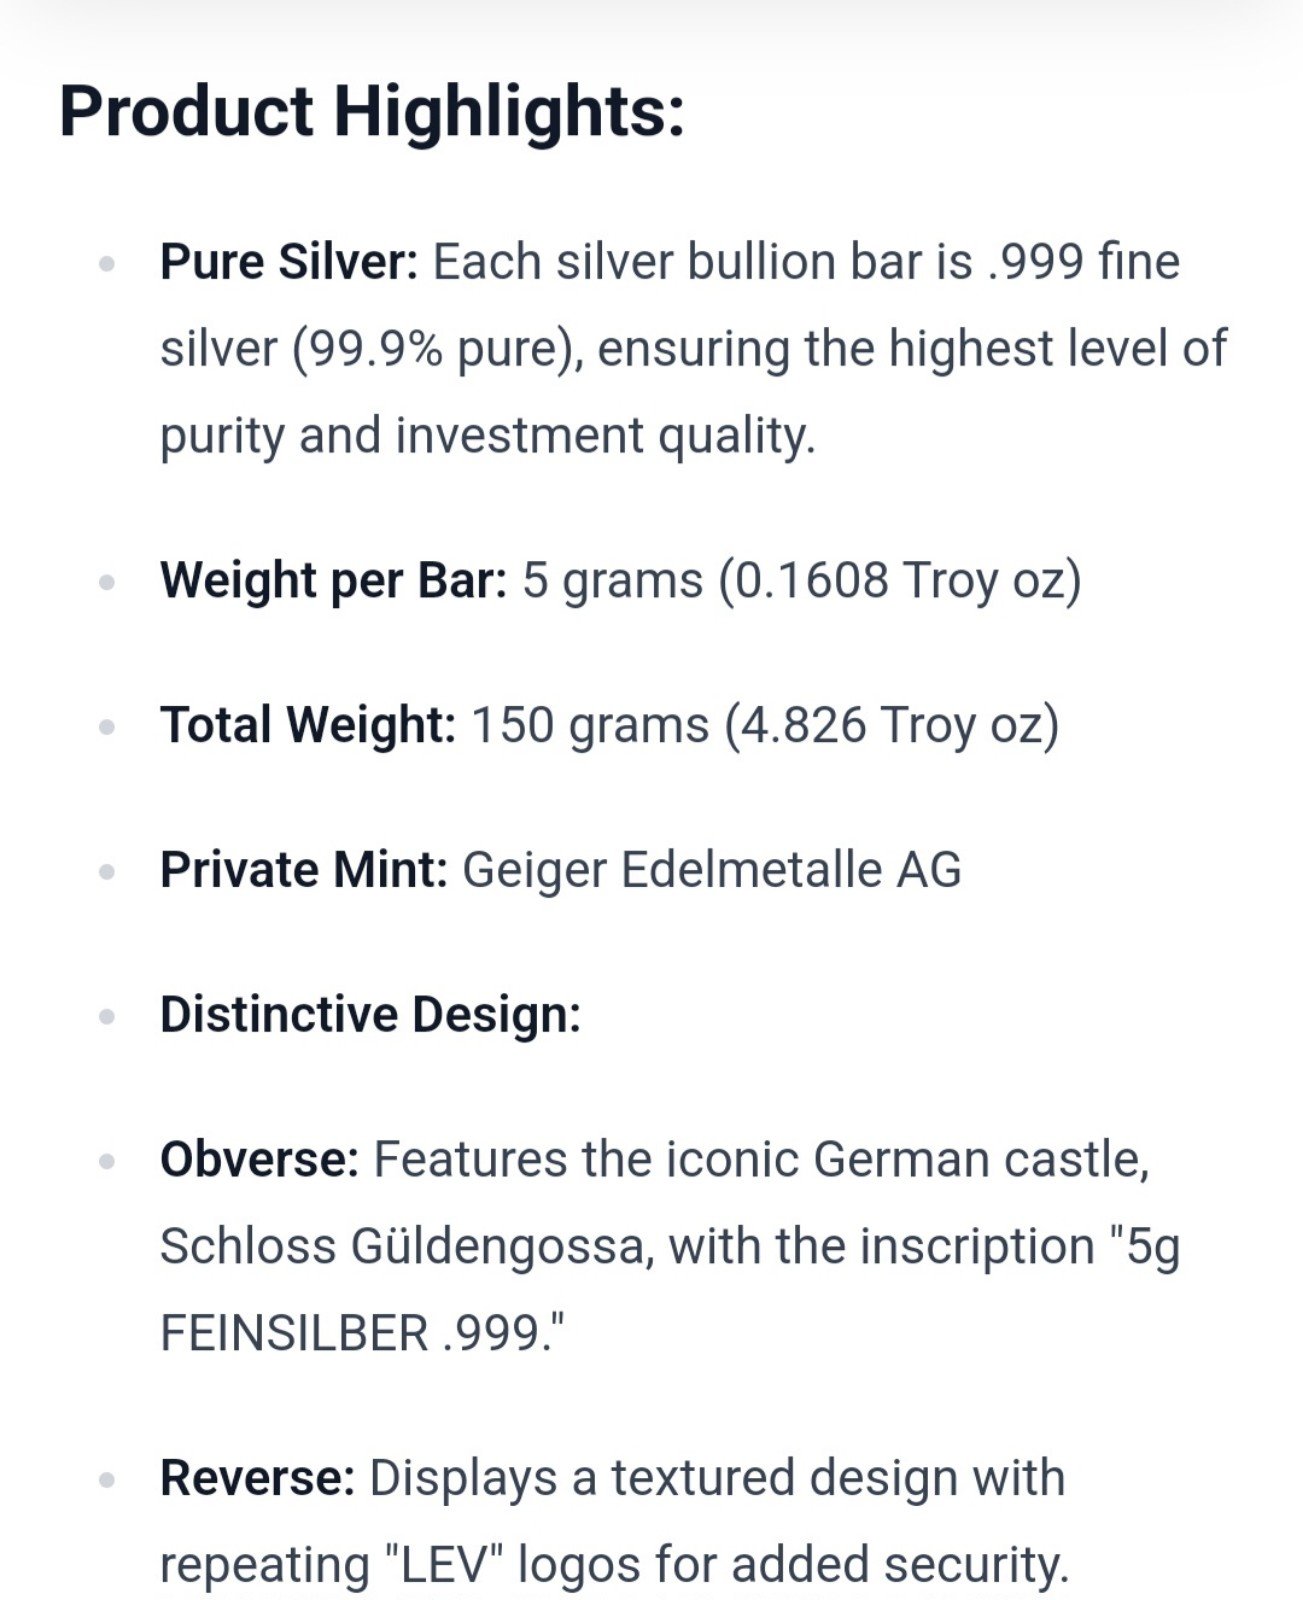The height and width of the screenshot is (1600, 1303).
Task: Click the 5 grams weight value
Action: coord(612,580)
